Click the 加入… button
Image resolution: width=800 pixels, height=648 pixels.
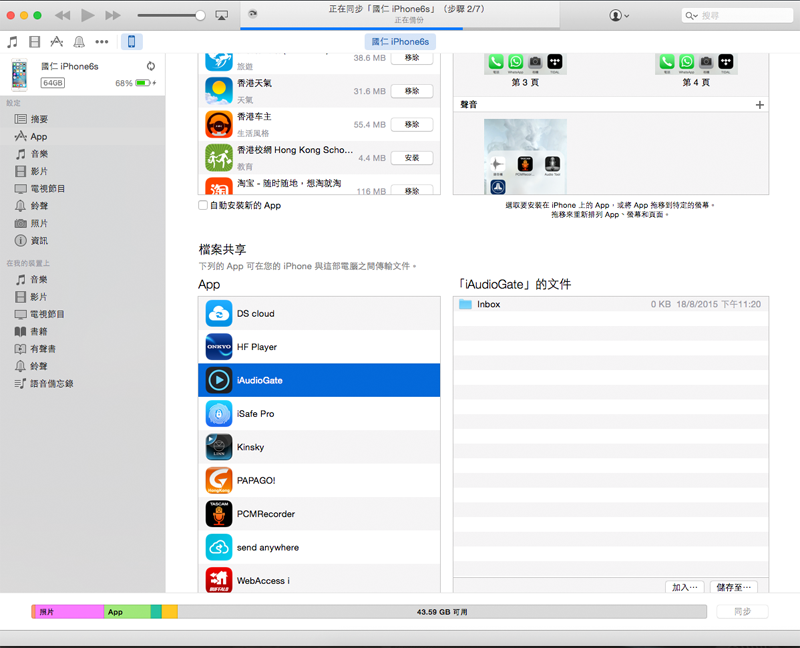685,587
